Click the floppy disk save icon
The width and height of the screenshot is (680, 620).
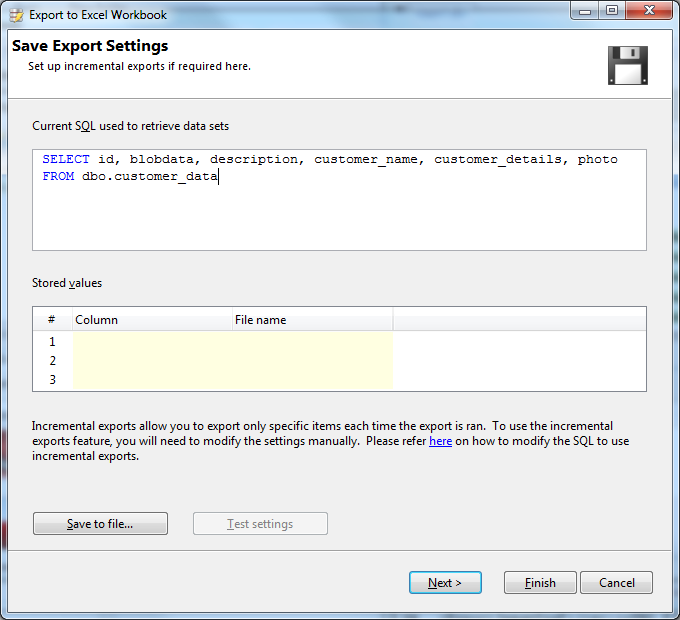628,65
